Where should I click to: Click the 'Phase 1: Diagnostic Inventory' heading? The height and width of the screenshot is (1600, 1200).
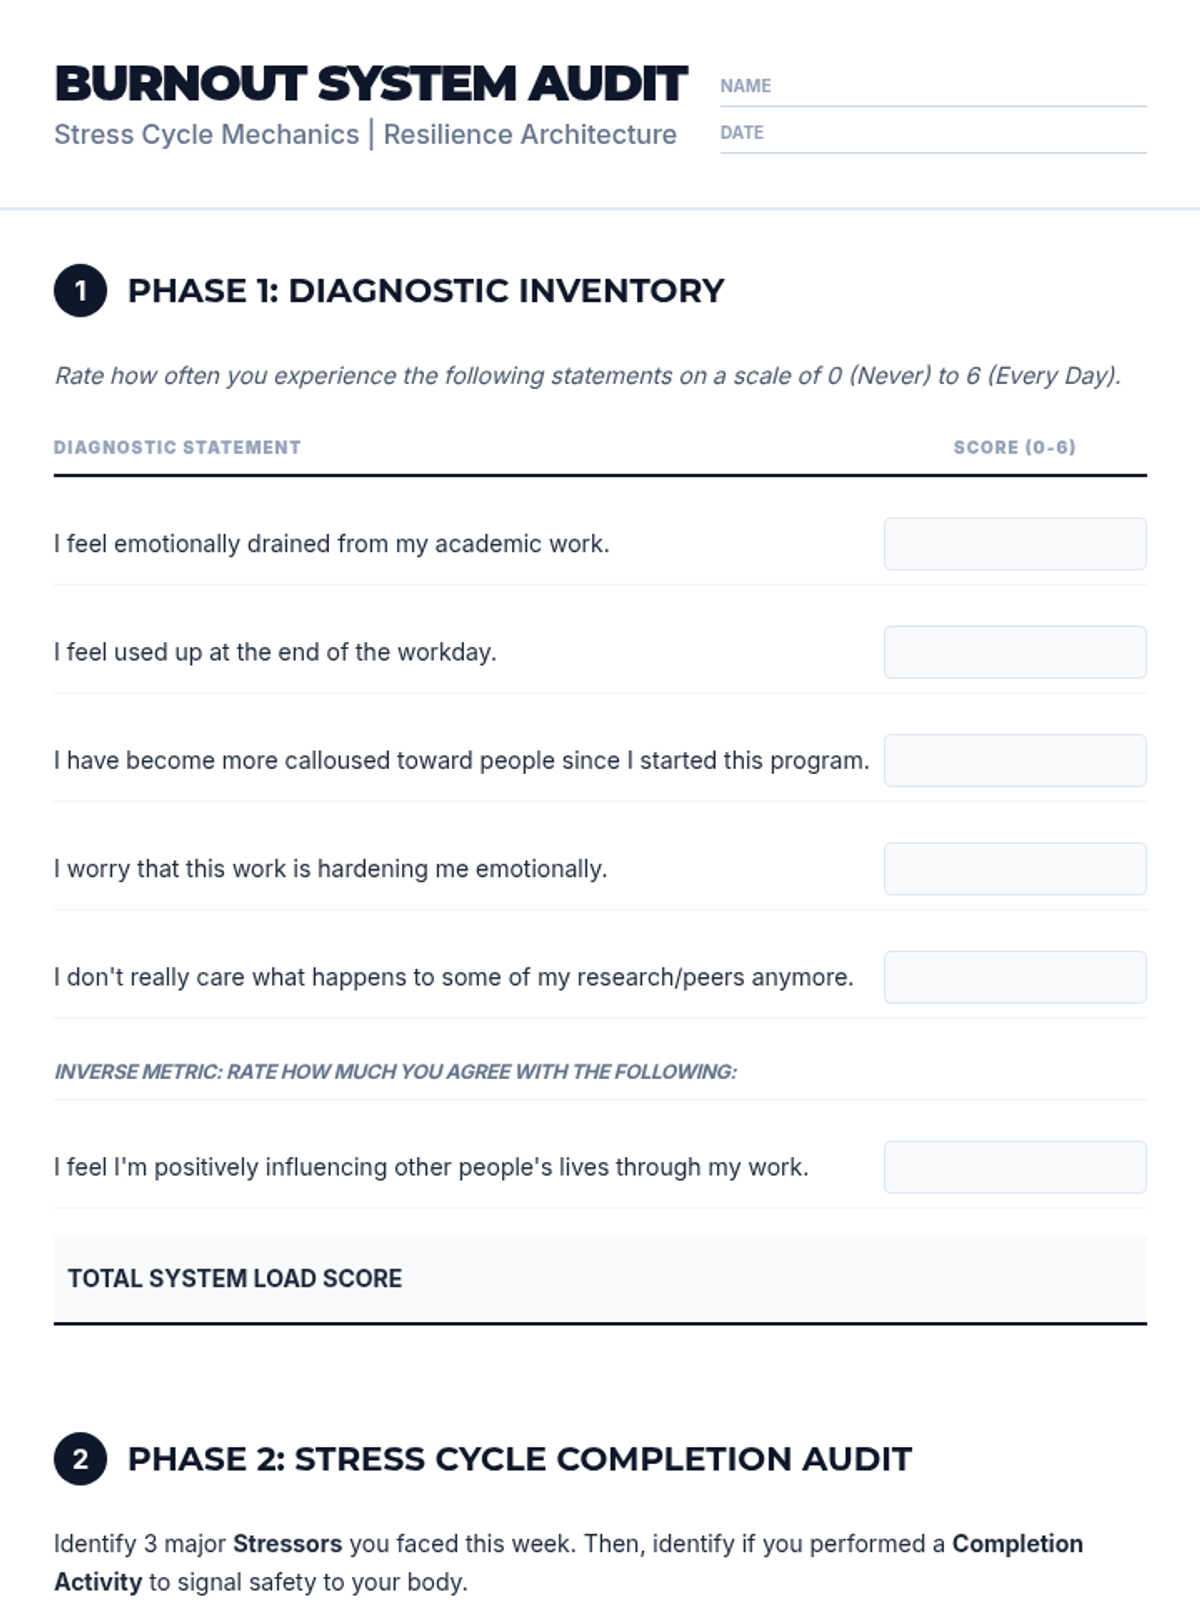[425, 291]
